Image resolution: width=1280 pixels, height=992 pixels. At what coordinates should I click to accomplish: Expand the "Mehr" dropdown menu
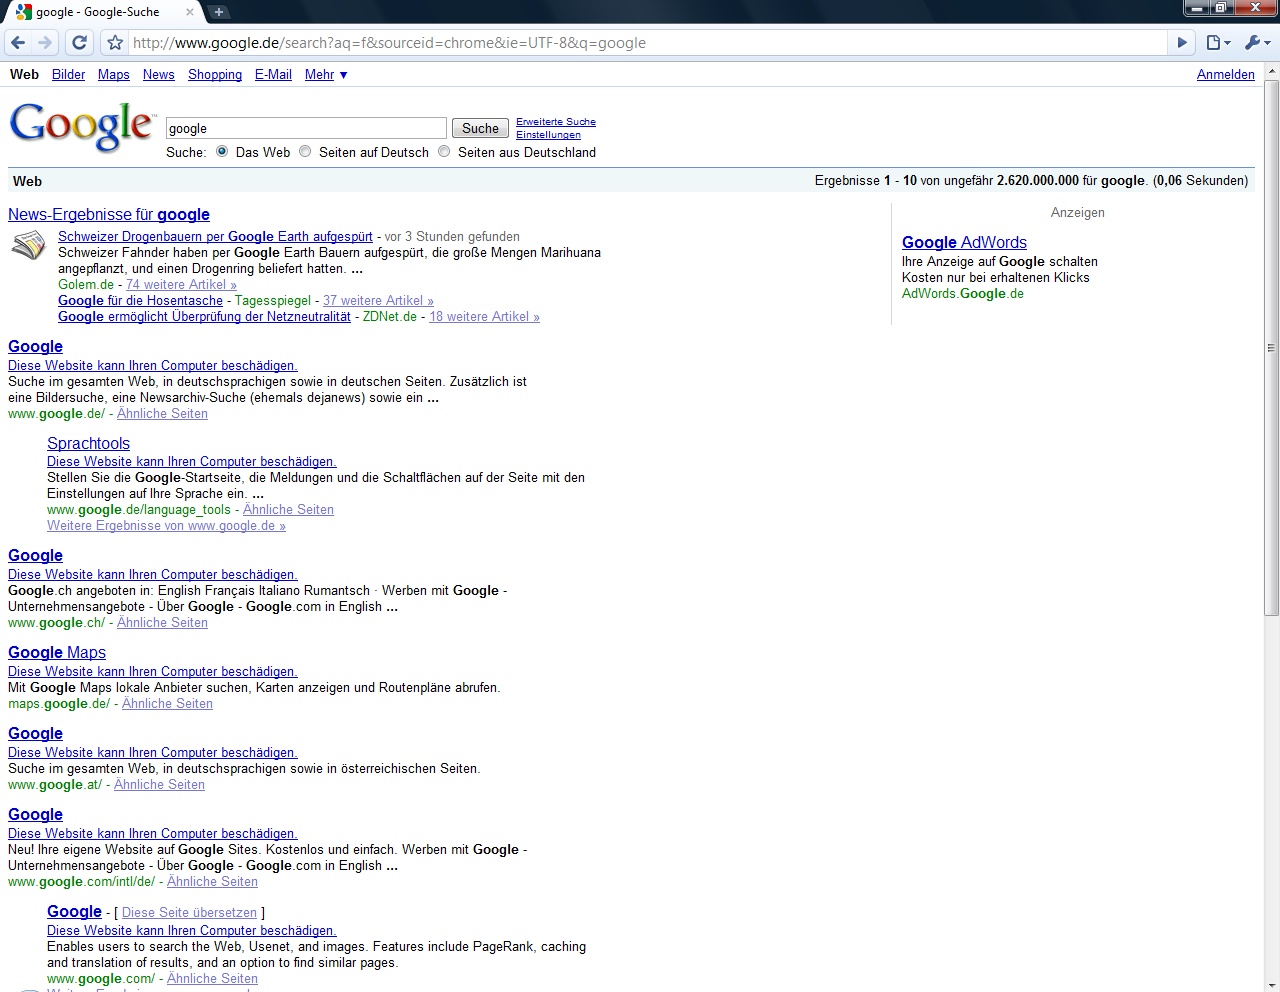tap(326, 75)
